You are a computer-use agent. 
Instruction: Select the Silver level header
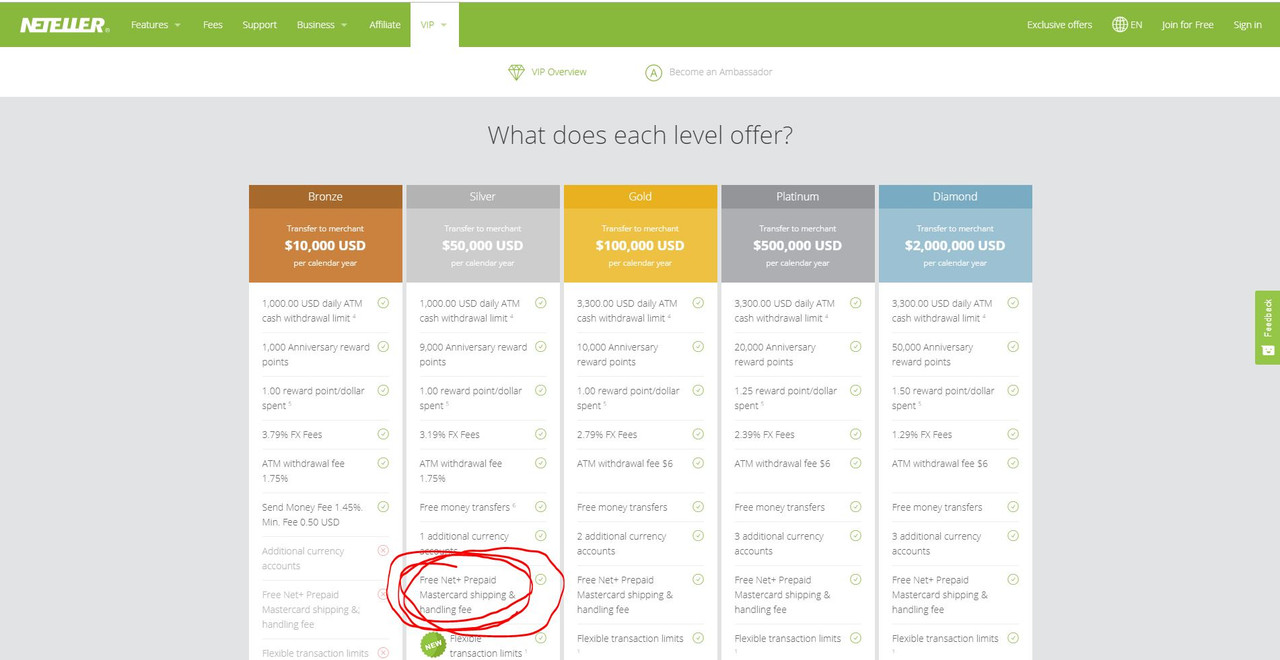[x=483, y=197]
